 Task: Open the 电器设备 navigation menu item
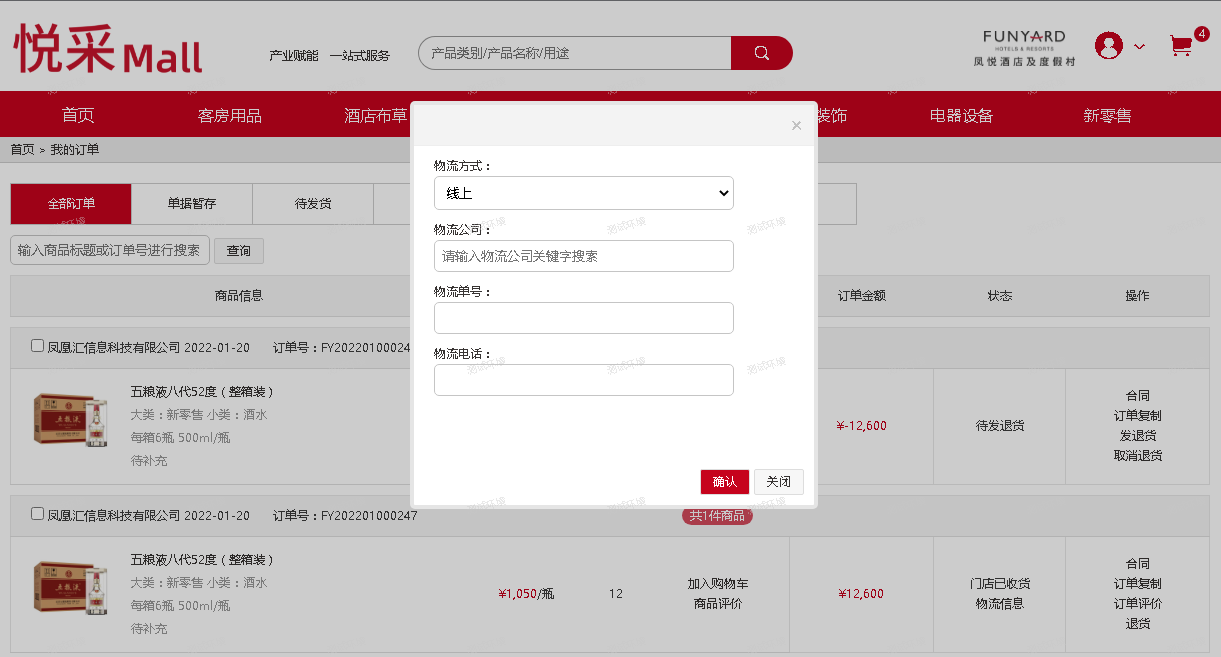tap(962, 115)
